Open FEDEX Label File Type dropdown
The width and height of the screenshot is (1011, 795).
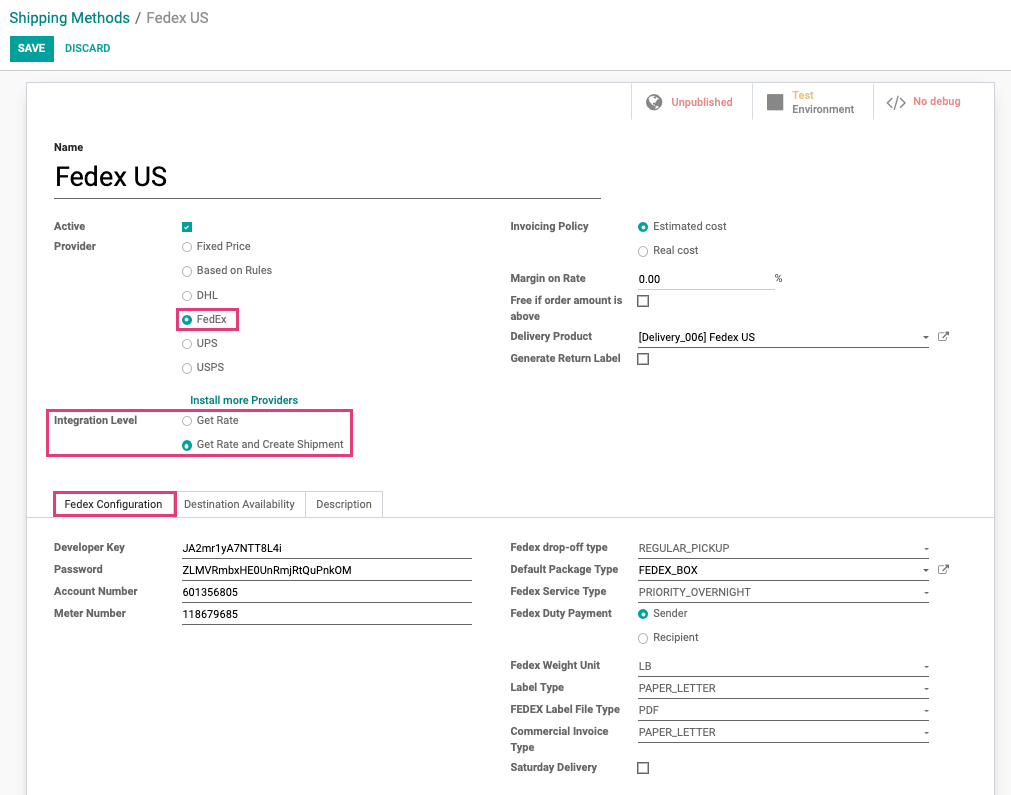[783, 710]
